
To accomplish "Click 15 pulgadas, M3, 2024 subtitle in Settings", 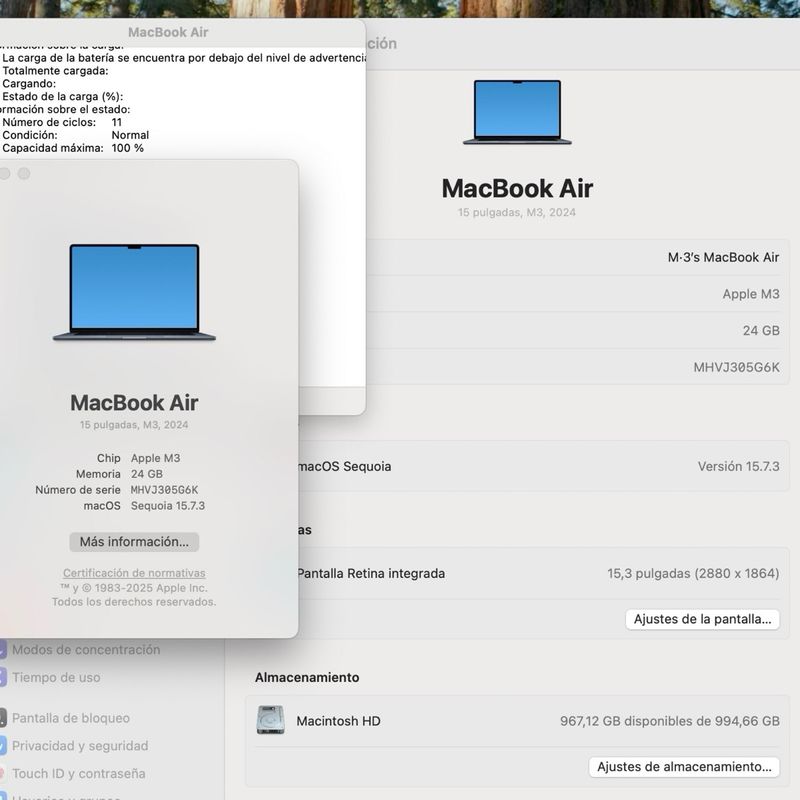I will 517,212.
